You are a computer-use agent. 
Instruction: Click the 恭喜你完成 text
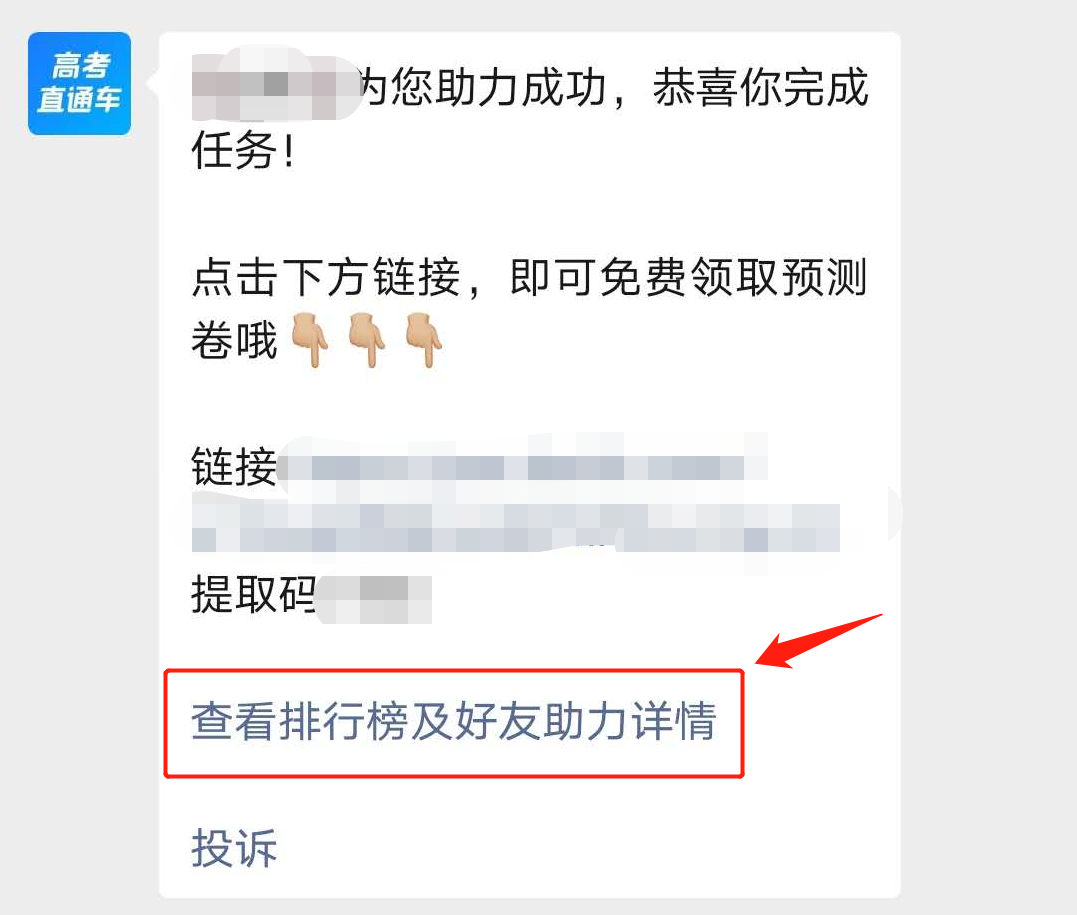point(760,87)
